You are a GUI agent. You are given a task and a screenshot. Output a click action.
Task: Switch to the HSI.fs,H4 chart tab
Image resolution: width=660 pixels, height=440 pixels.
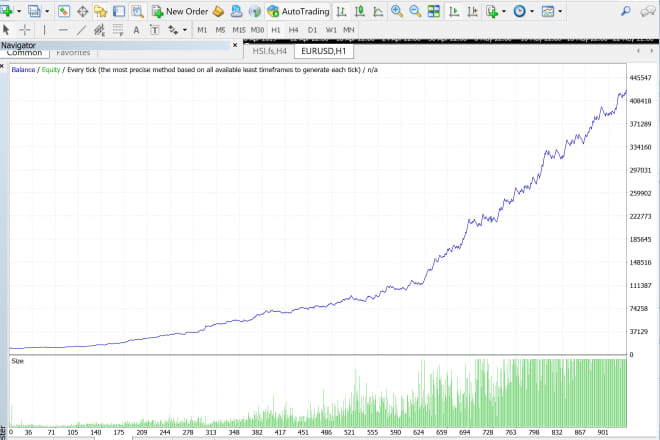pos(269,51)
